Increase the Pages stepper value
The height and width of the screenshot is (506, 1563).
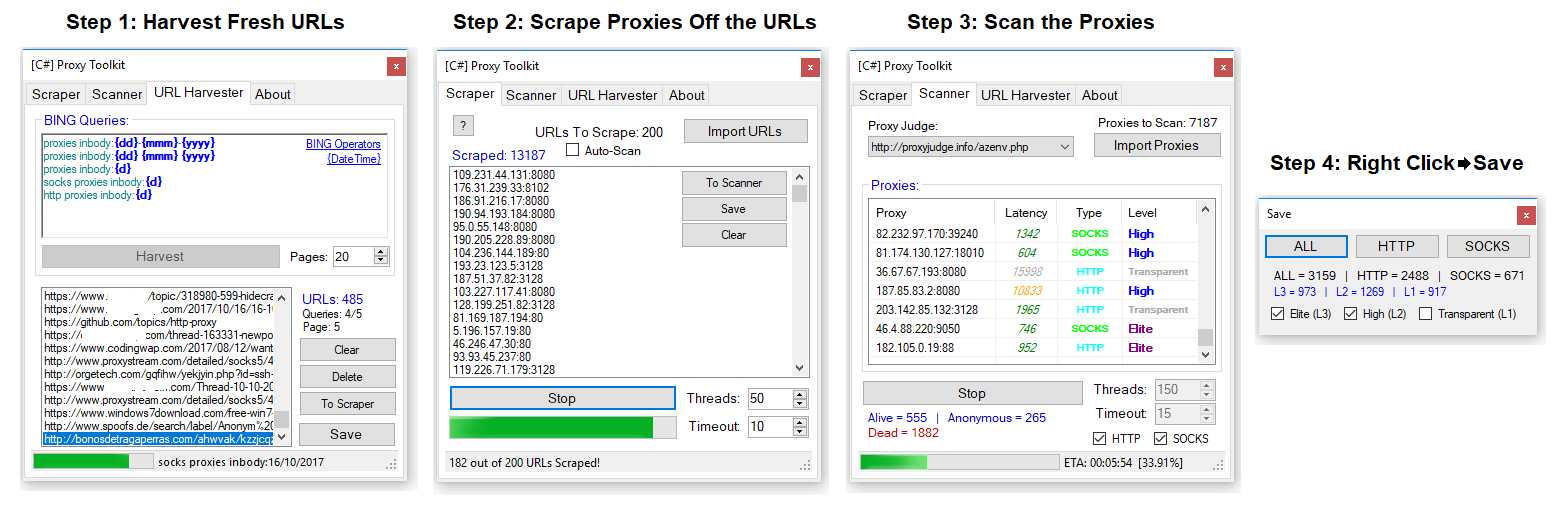(x=380, y=252)
